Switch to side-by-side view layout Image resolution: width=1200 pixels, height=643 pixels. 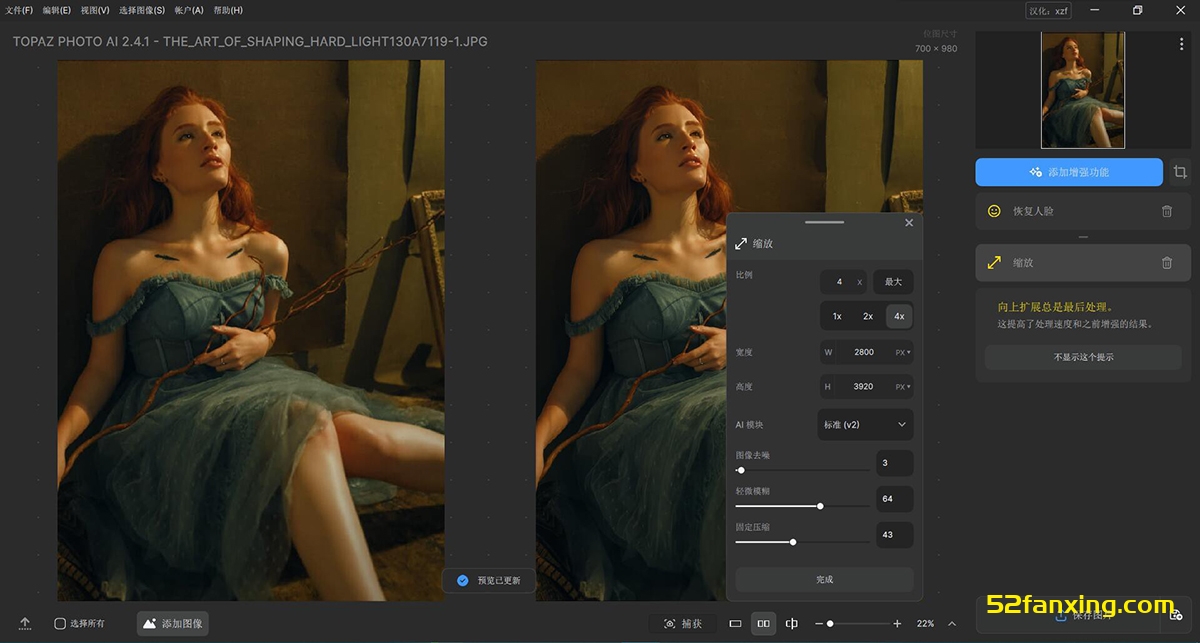[x=764, y=623]
